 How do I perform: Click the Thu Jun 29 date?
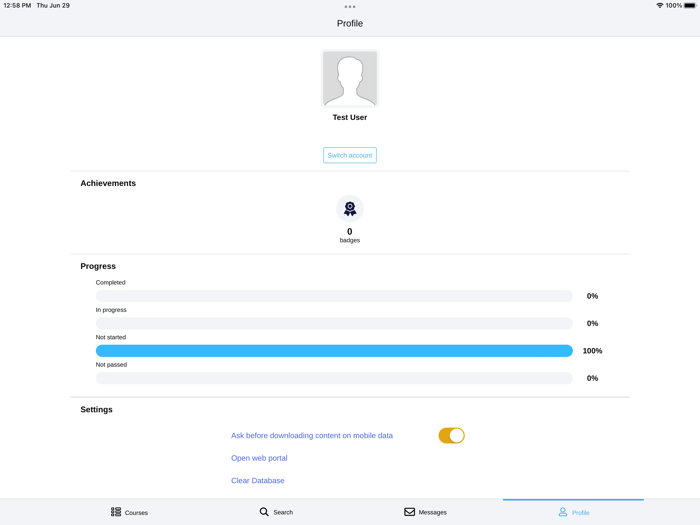53,5
